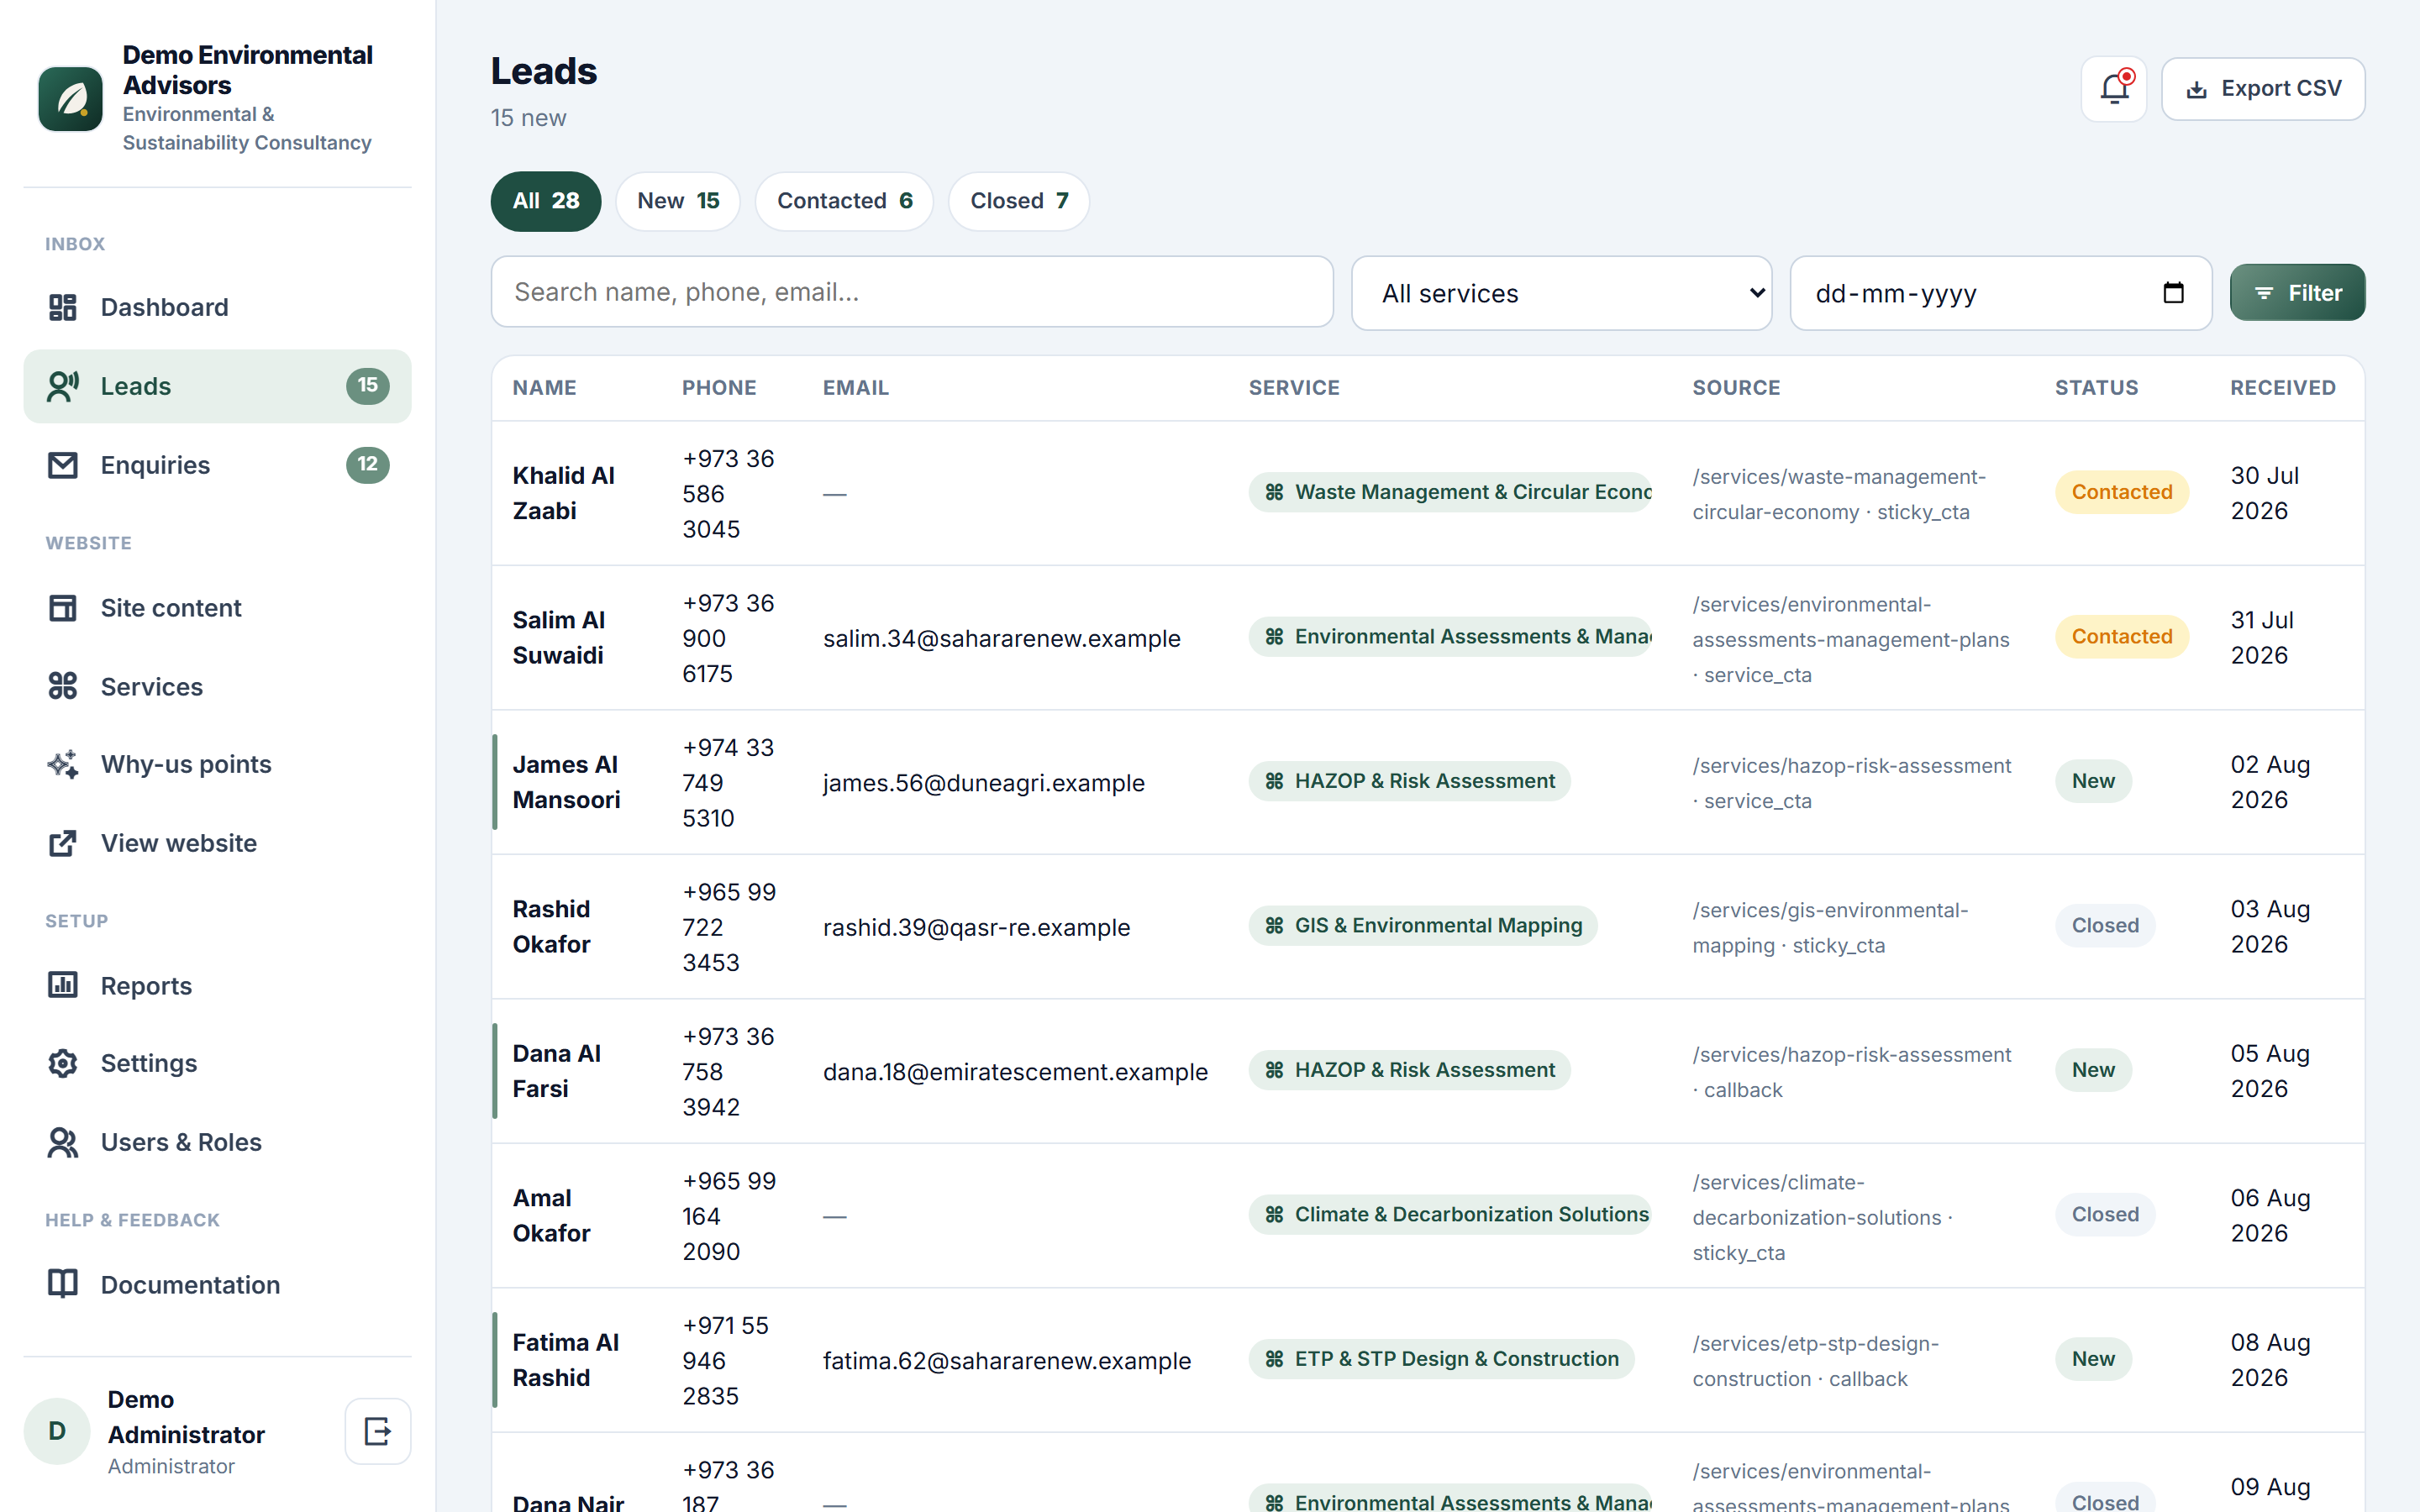Viewport: 2420px width, 1512px height.
Task: Click the green Filter button
Action: (x=2297, y=292)
